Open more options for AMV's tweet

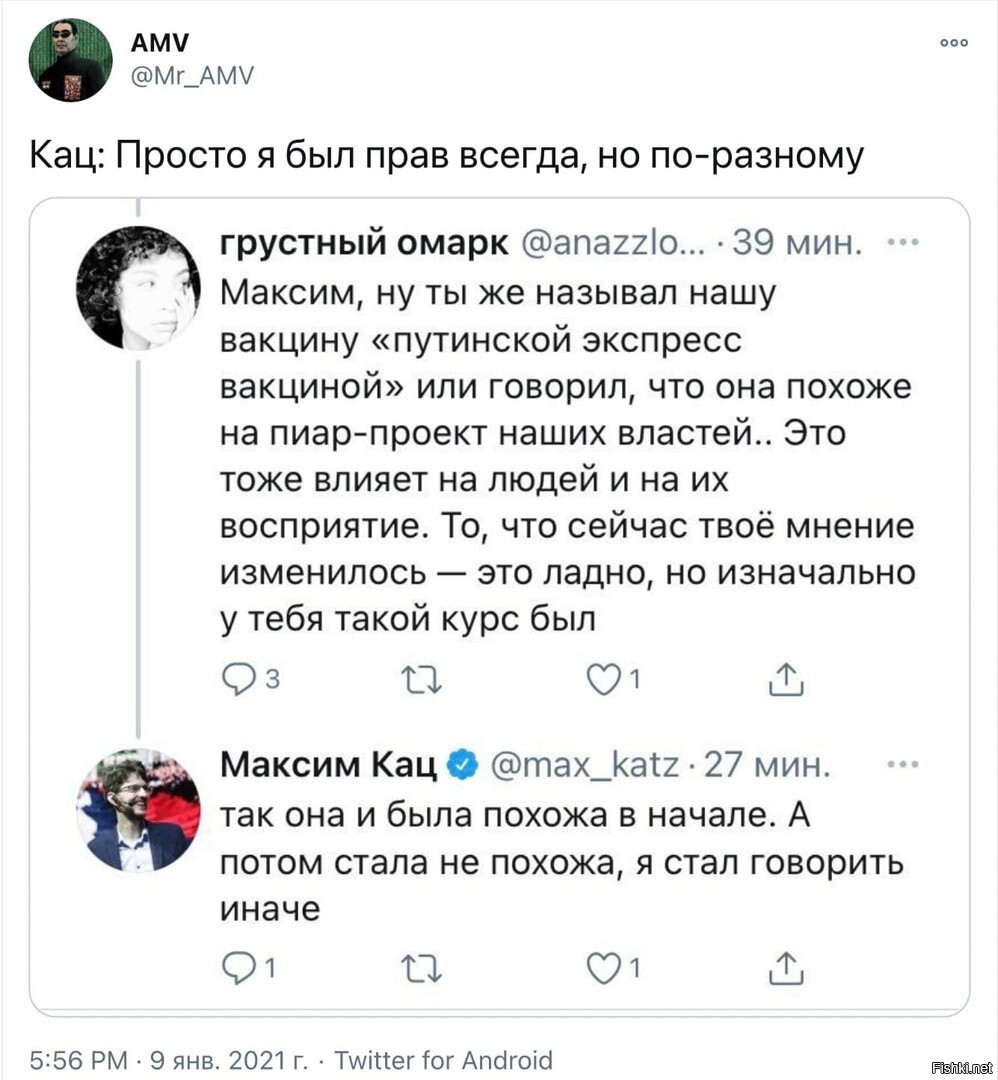[954, 43]
